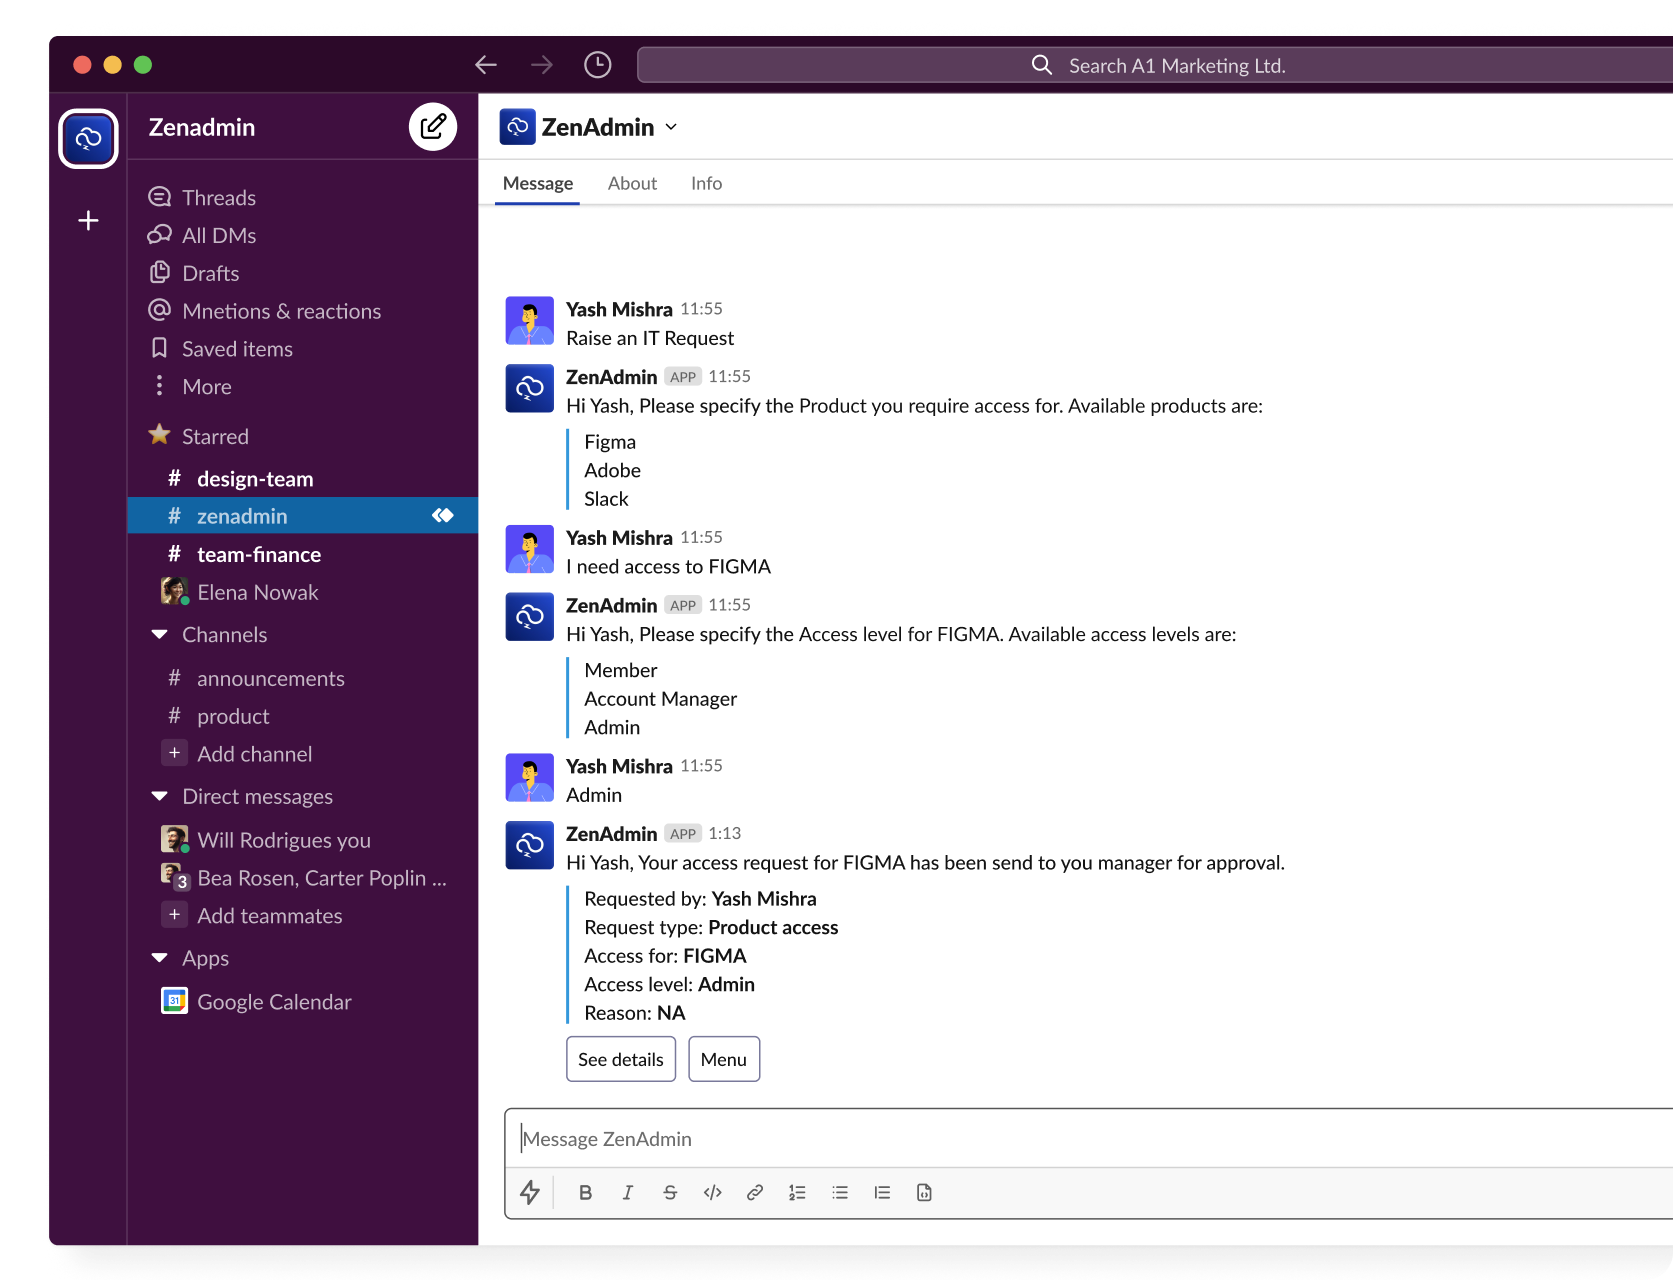Toggle strikethrough formatting in composer
Screen dimensions: 1673x1280
coord(670,1192)
